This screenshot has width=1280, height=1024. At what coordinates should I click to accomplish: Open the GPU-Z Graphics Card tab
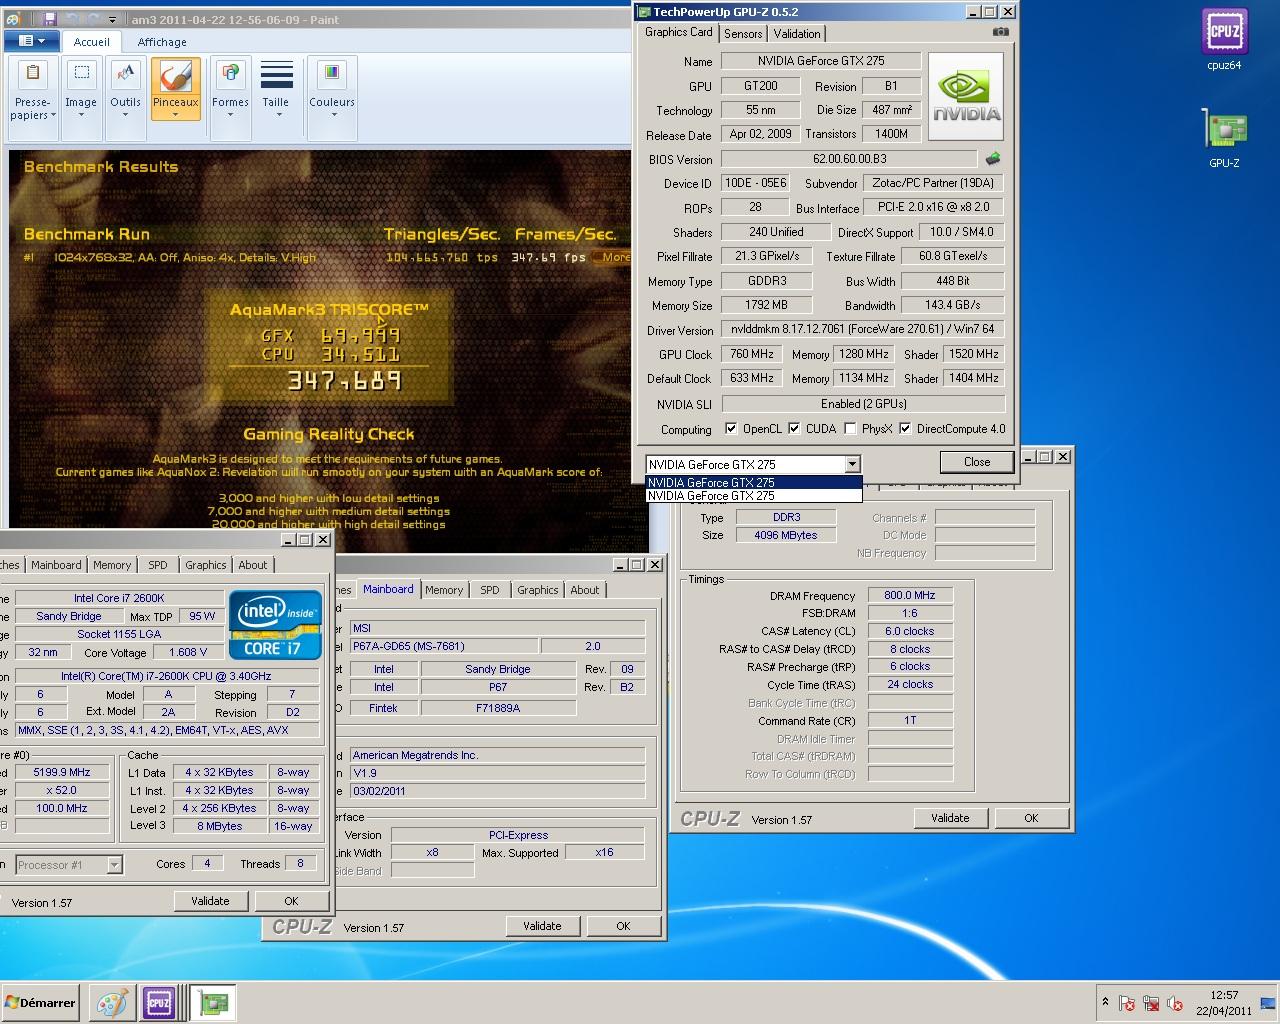(678, 32)
